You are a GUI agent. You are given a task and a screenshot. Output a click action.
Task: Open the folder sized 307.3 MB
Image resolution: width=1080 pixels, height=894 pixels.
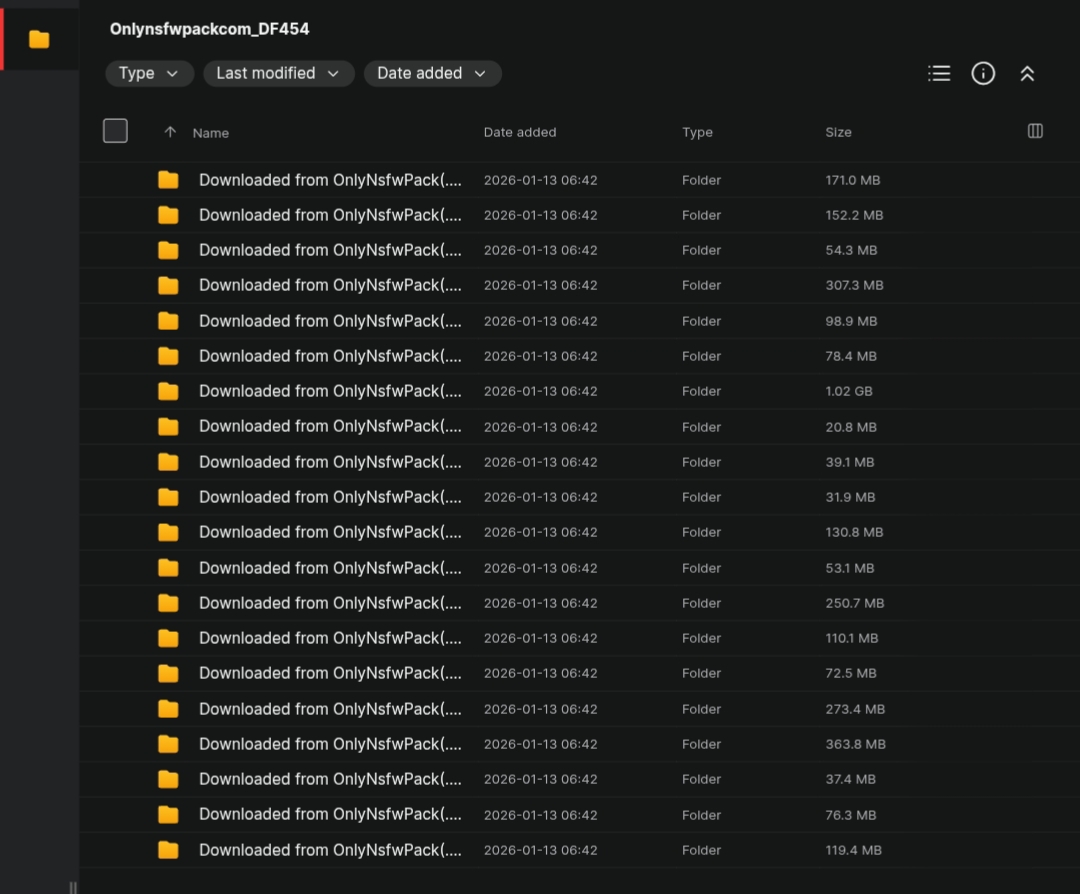330,285
